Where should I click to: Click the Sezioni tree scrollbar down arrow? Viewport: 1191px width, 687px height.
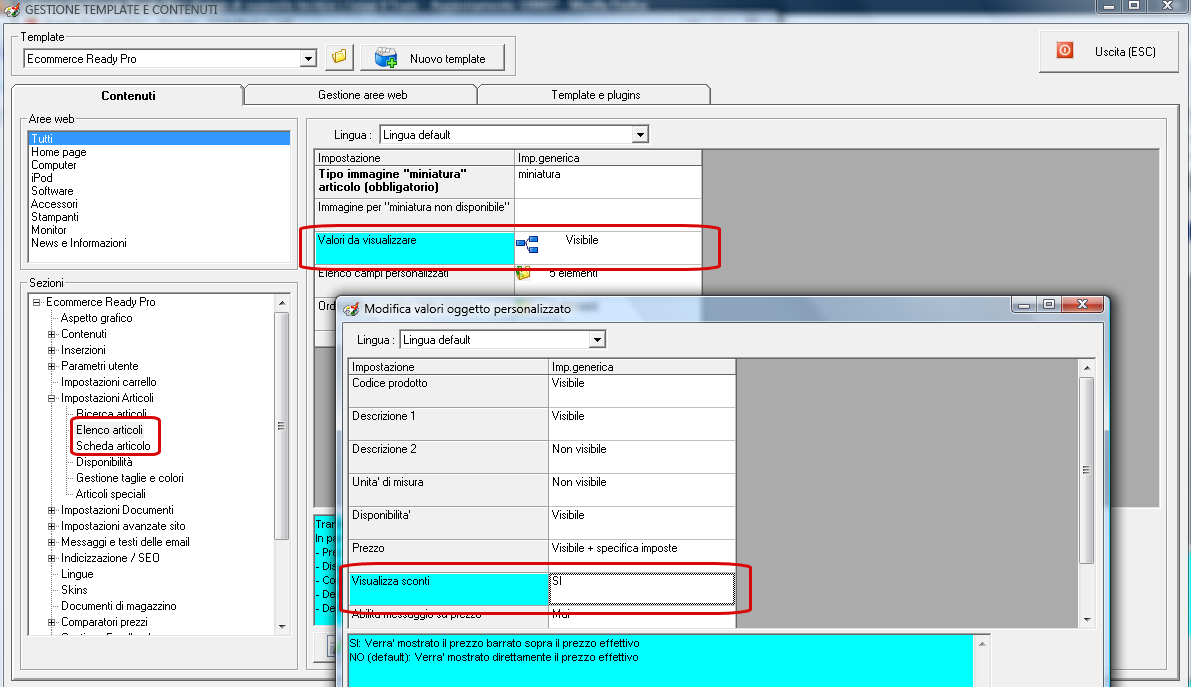282,627
